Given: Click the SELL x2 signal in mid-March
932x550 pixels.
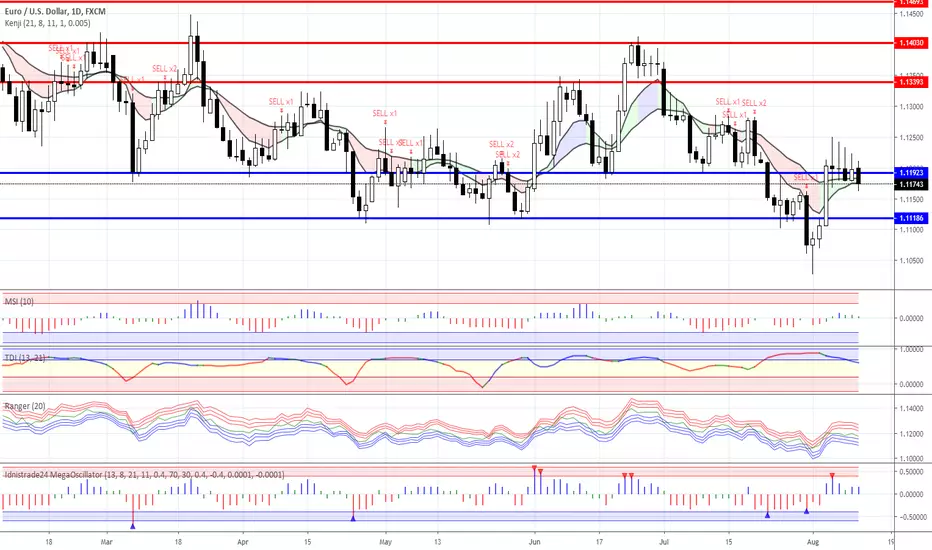Looking at the screenshot, I should (165, 68).
